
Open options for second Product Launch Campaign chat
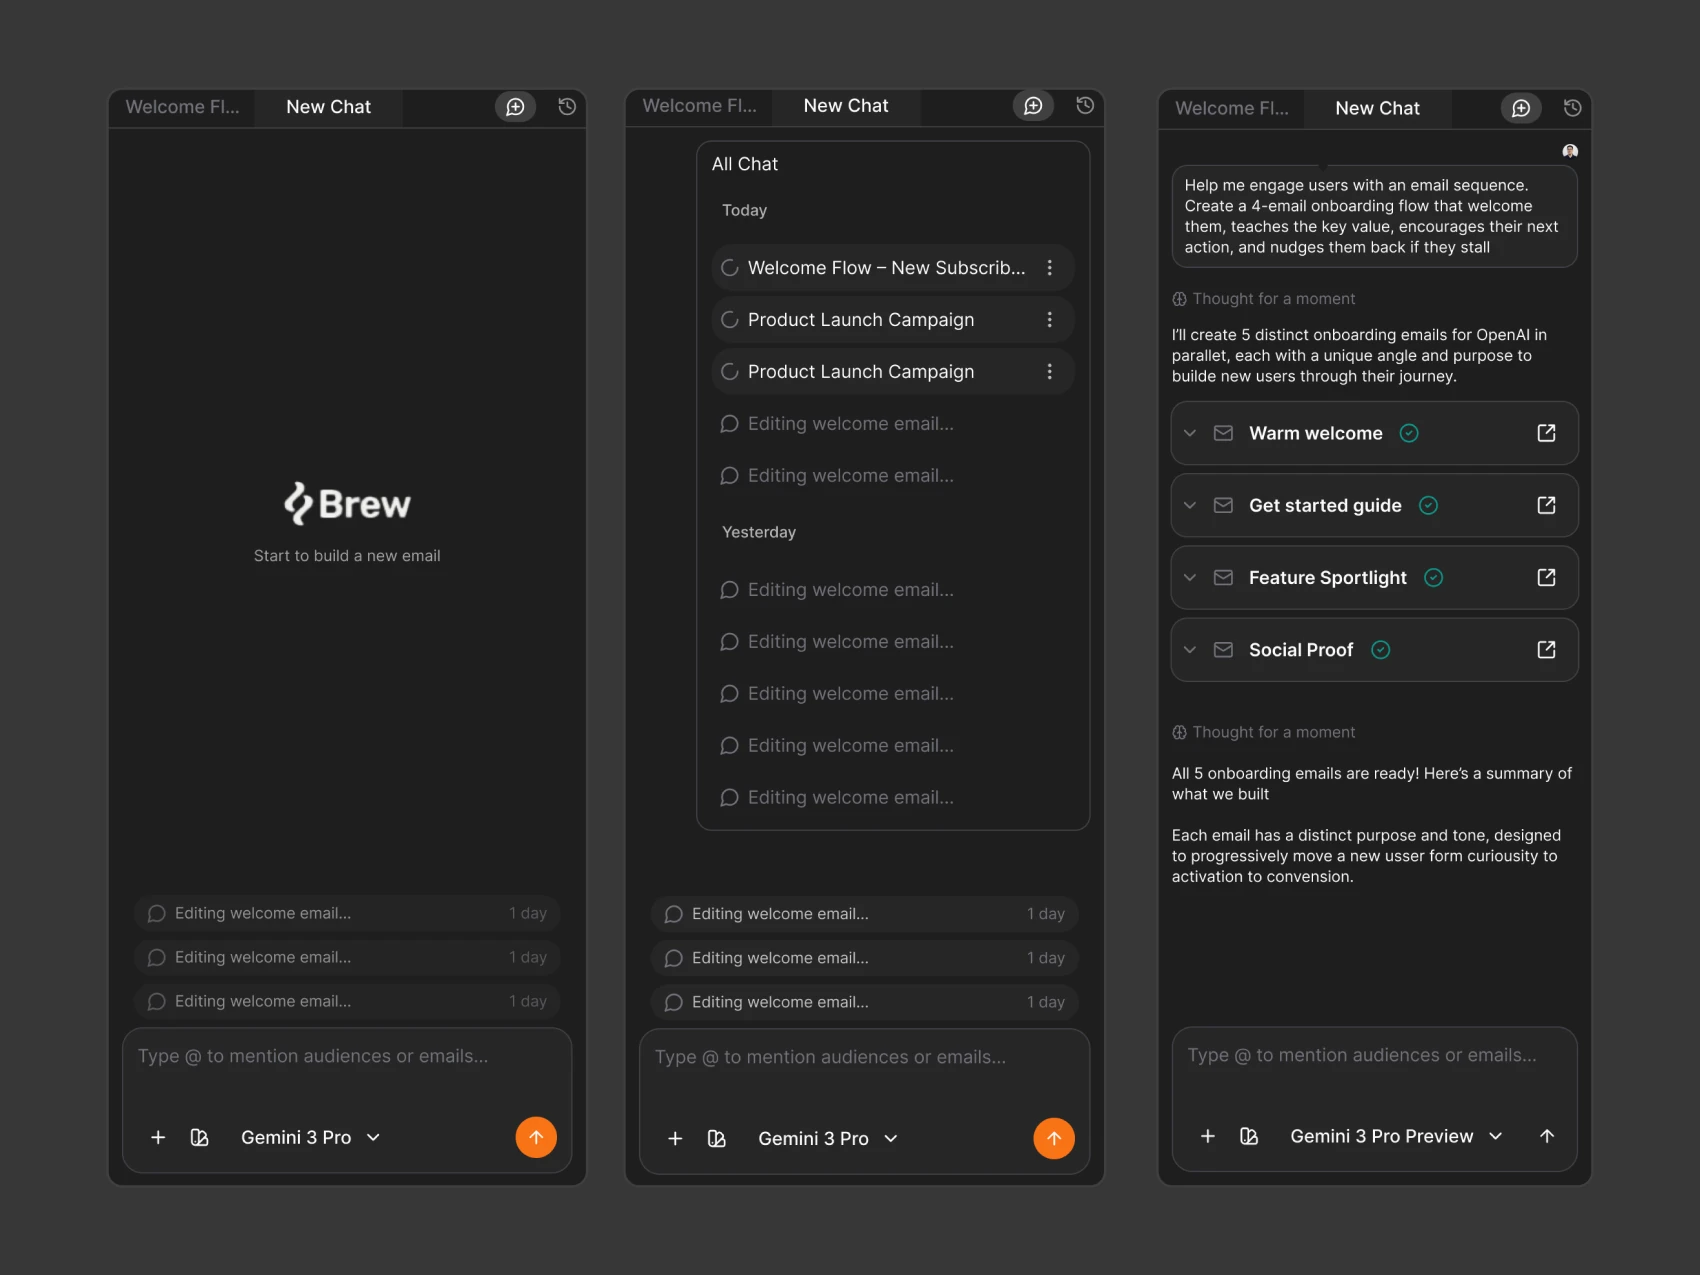click(x=1049, y=372)
